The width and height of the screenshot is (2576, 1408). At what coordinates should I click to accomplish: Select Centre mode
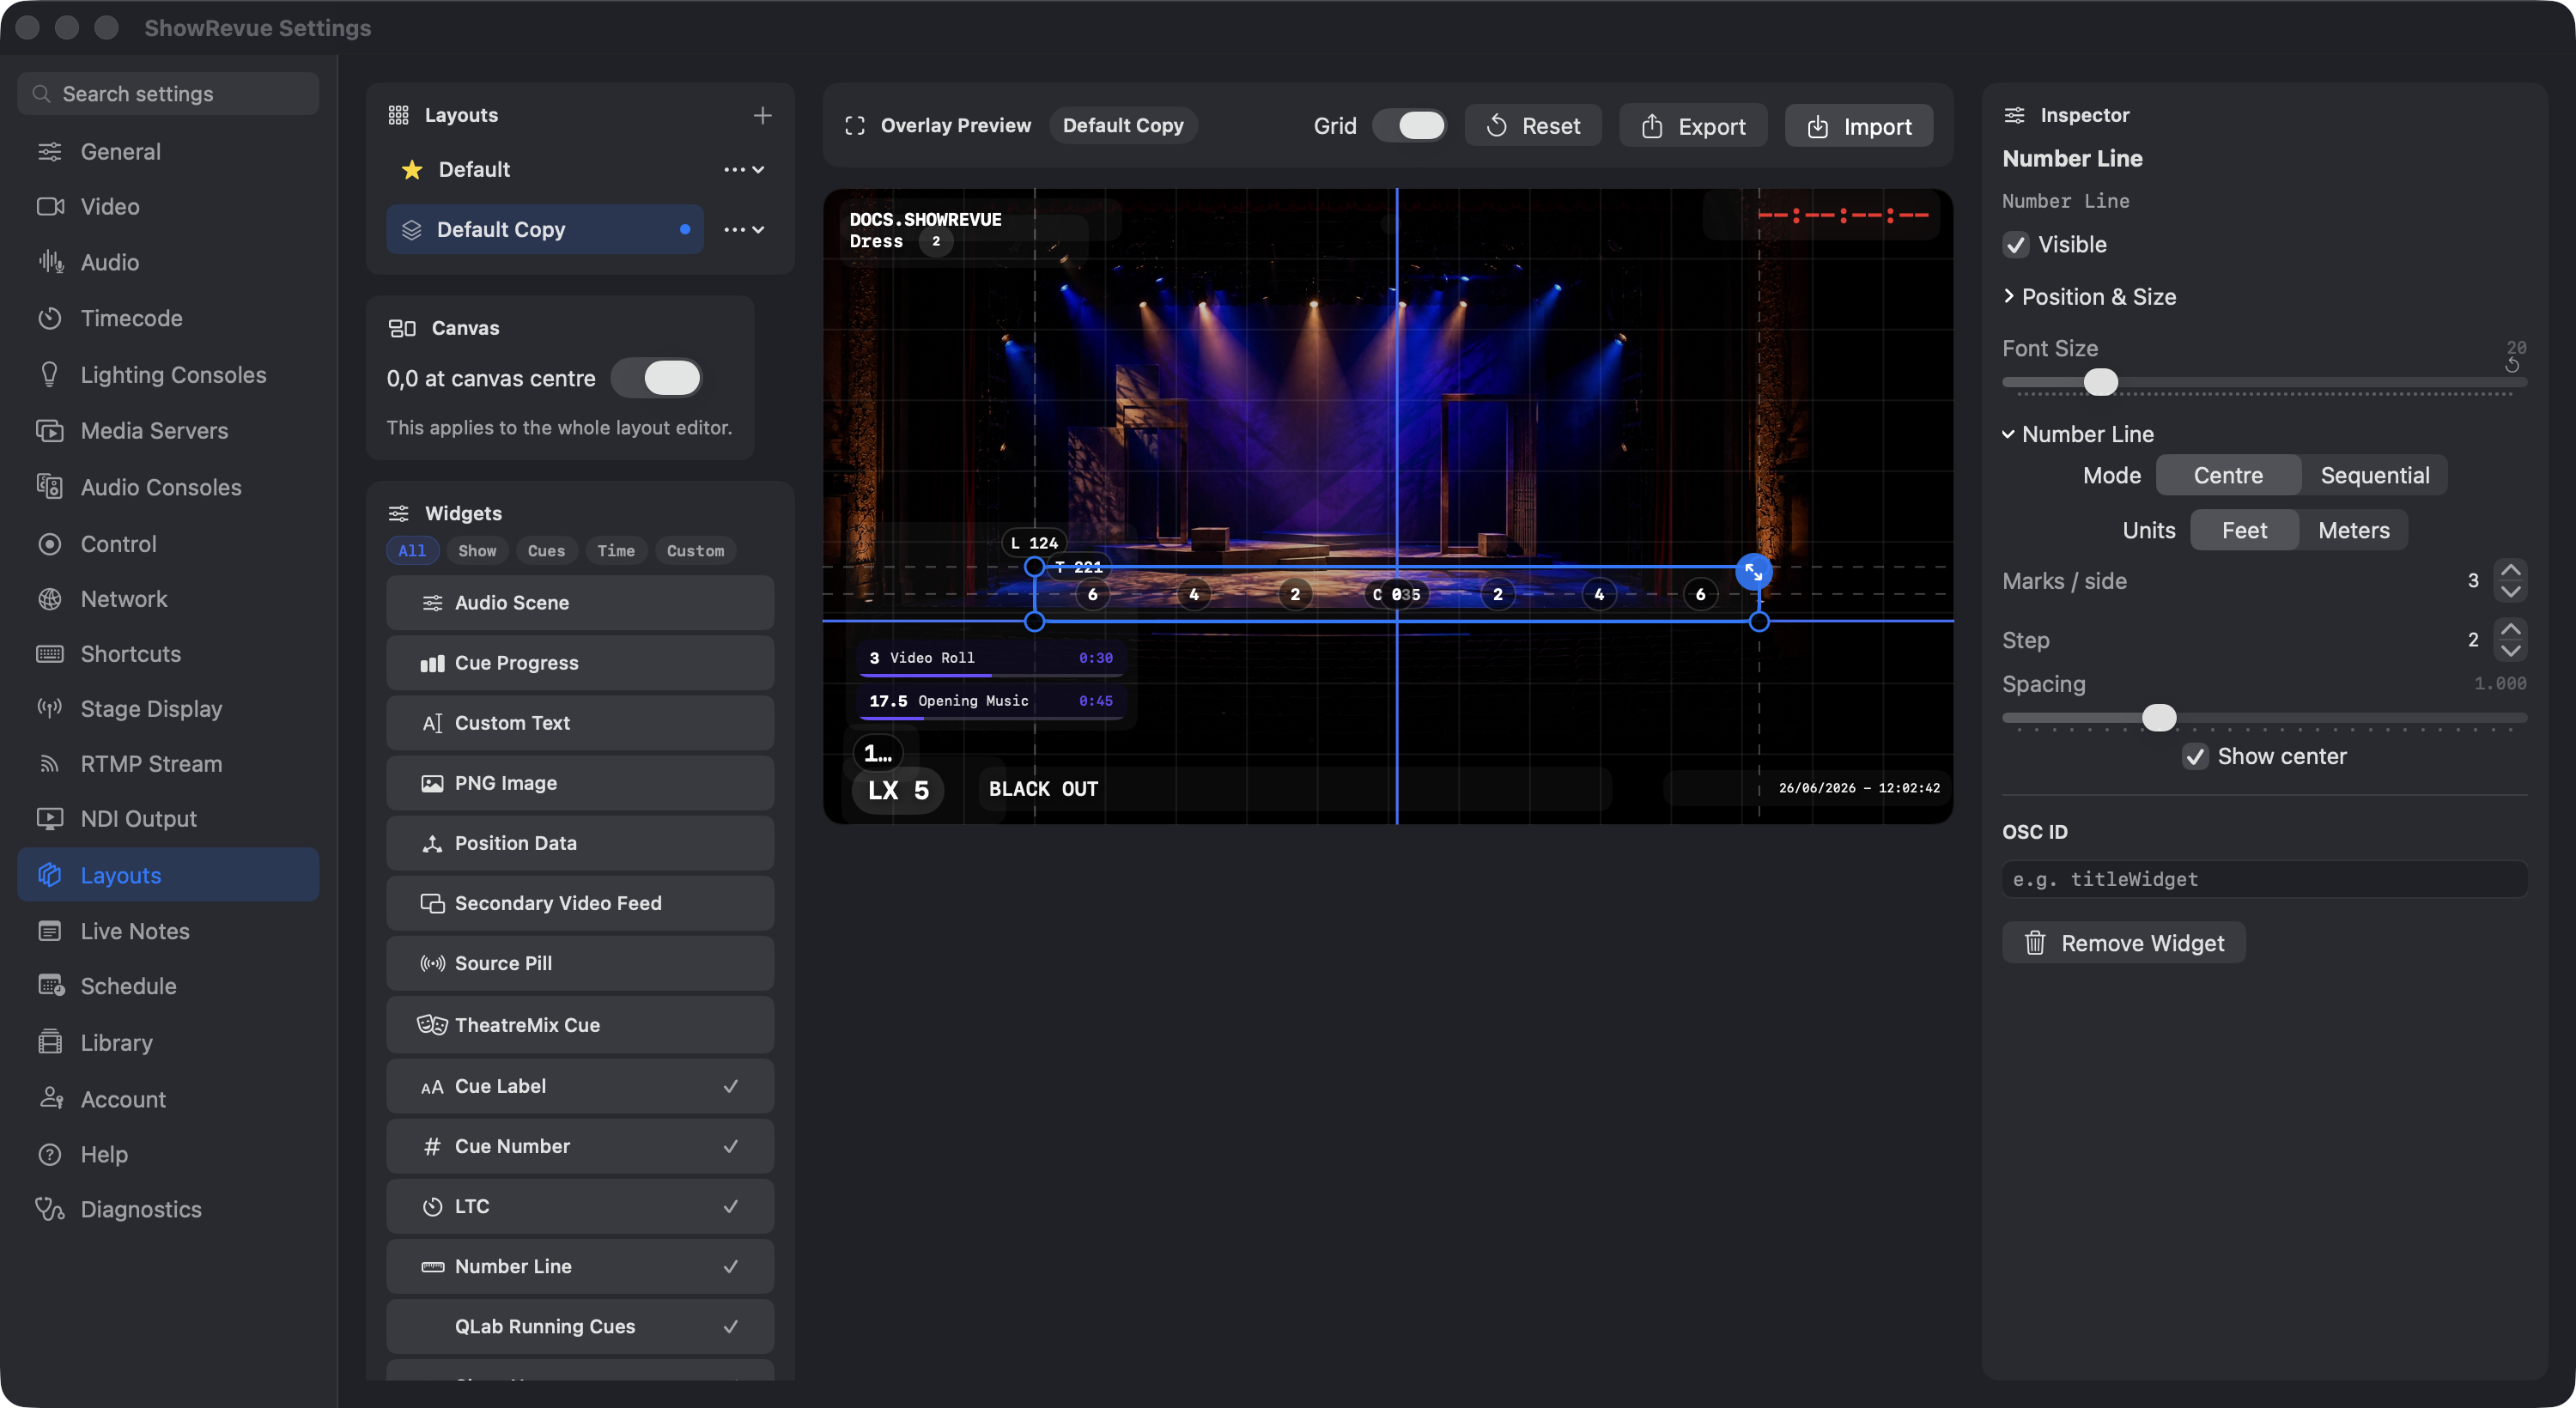(x=2227, y=476)
